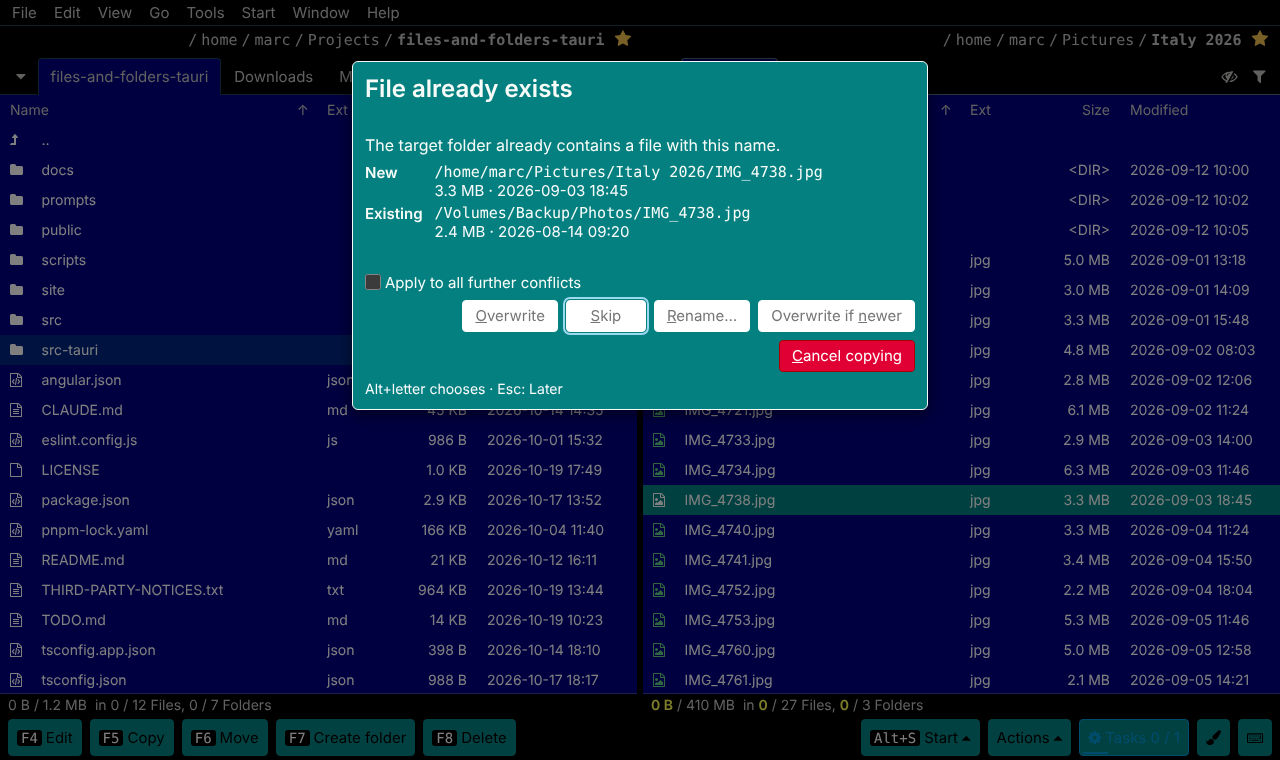Image resolution: width=1280 pixels, height=760 pixels.
Task: Open the View menu
Action: click(x=115, y=13)
